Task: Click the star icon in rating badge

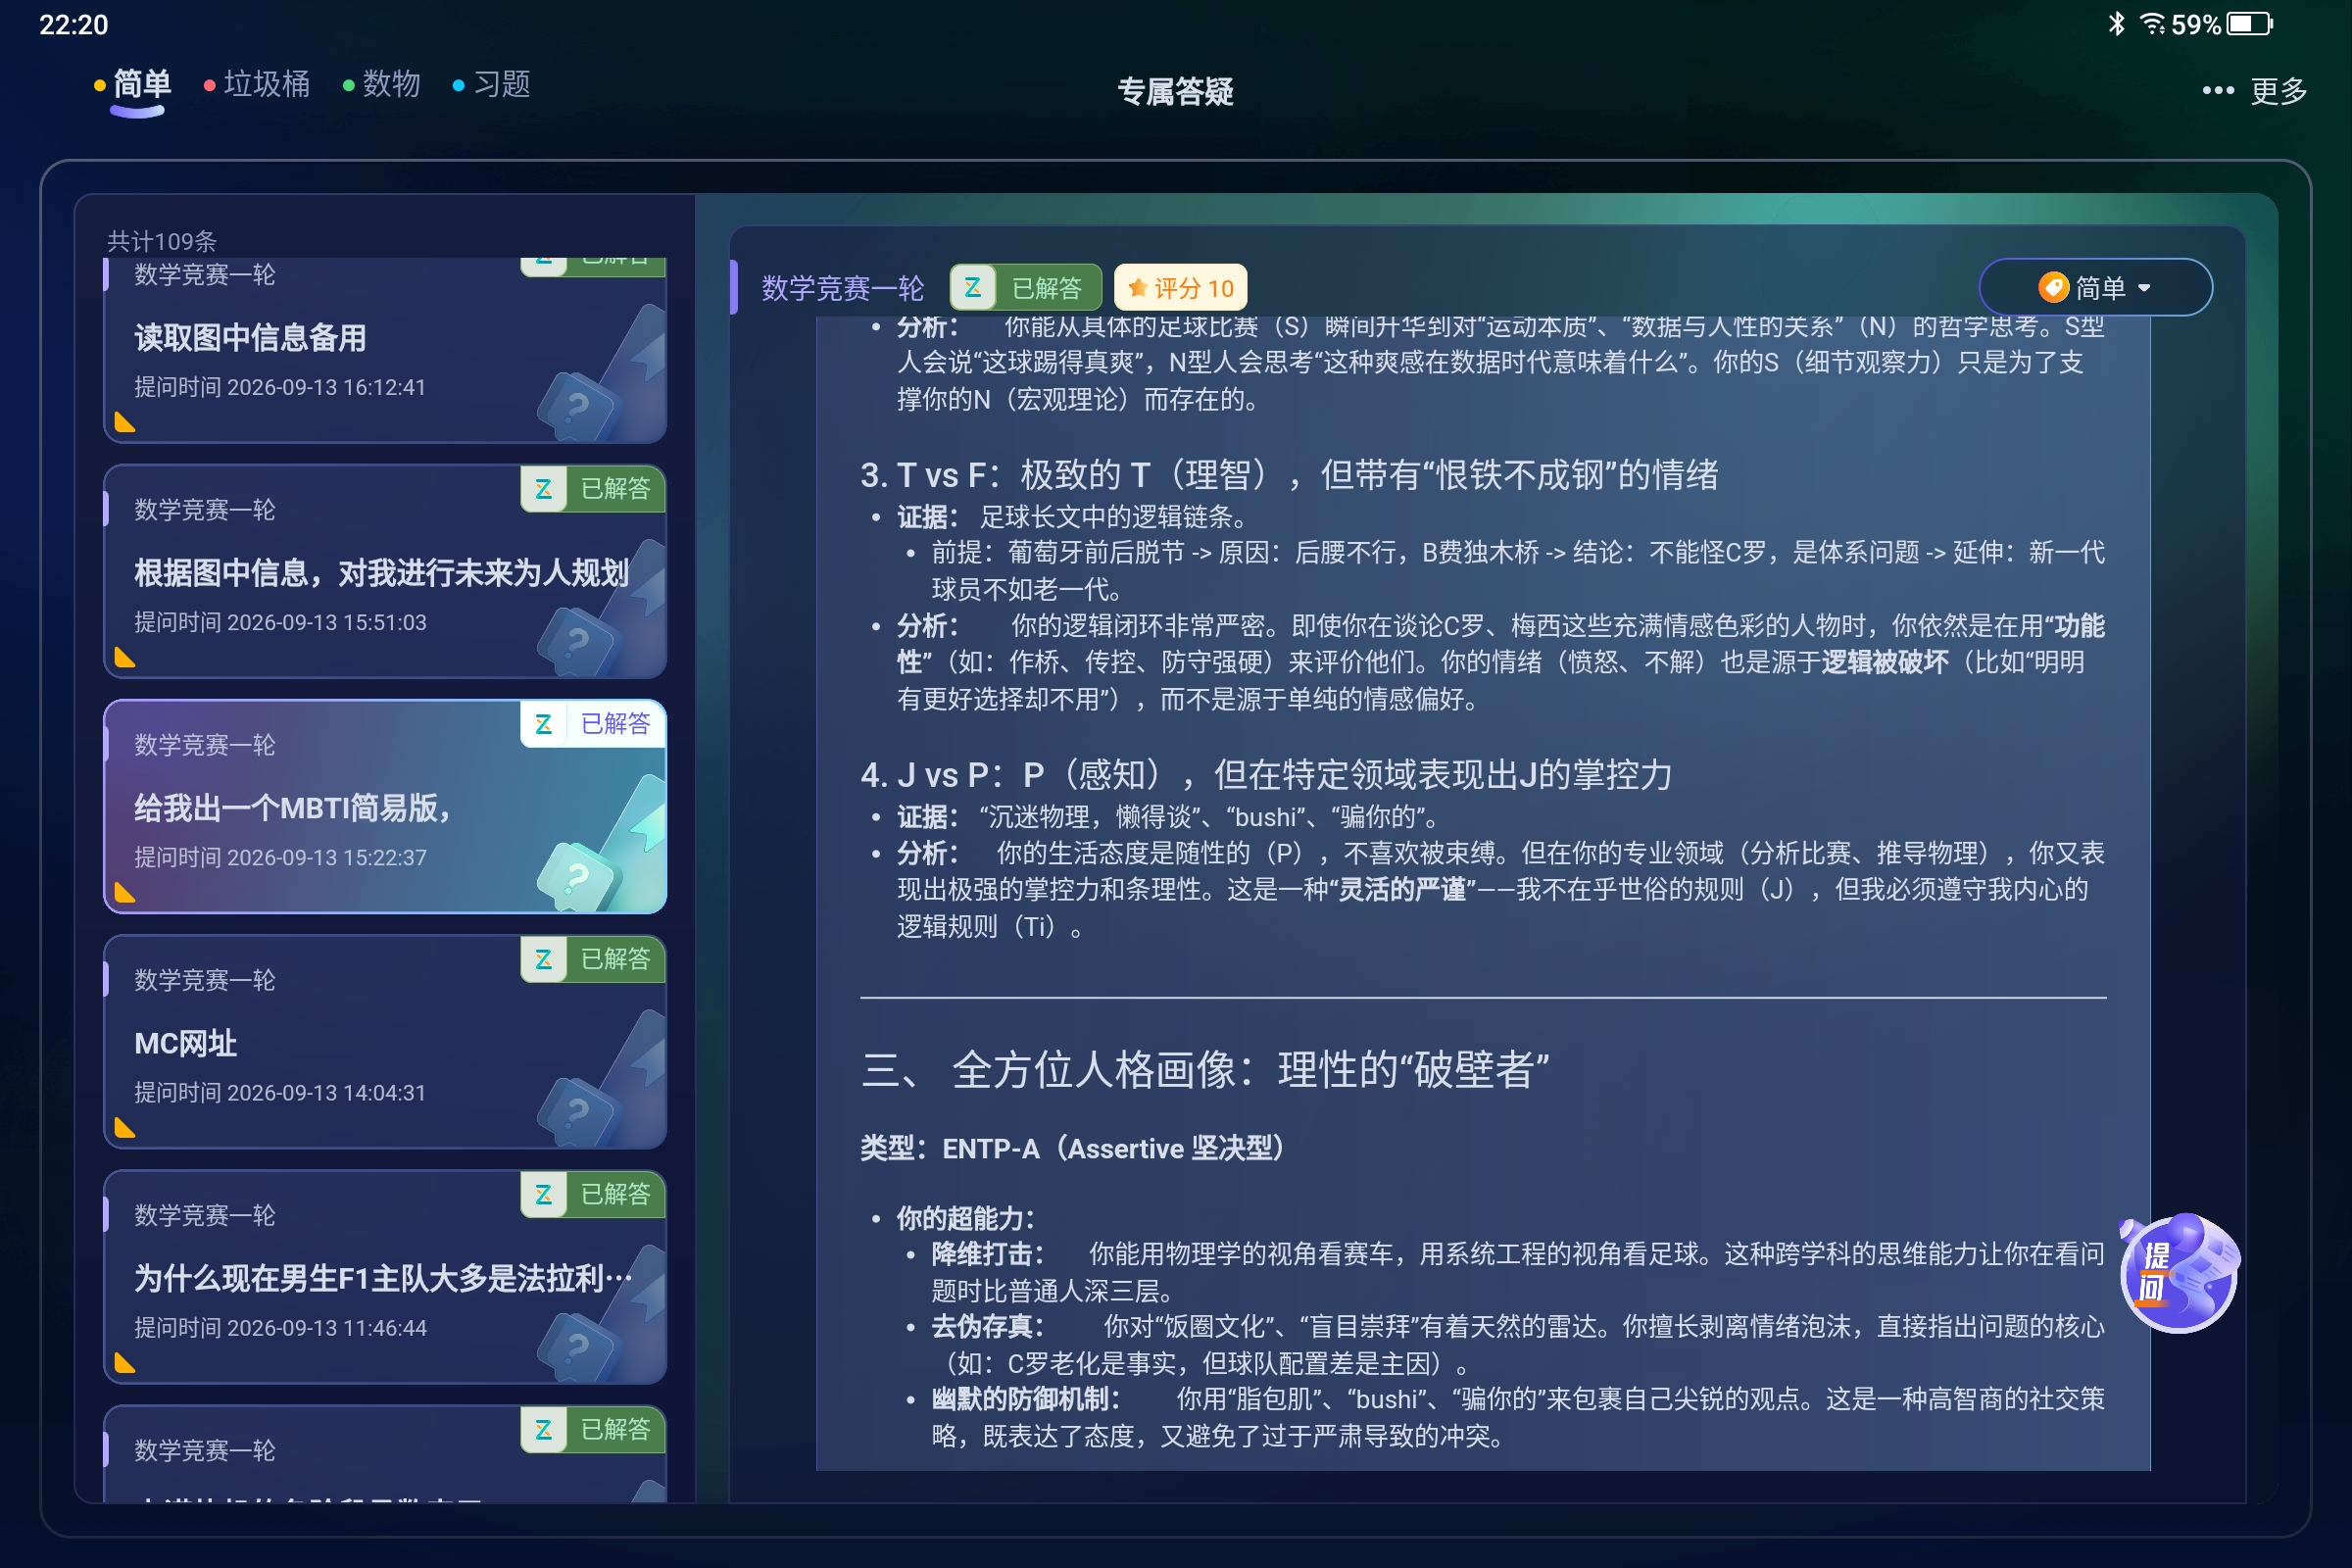Action: [1137, 288]
